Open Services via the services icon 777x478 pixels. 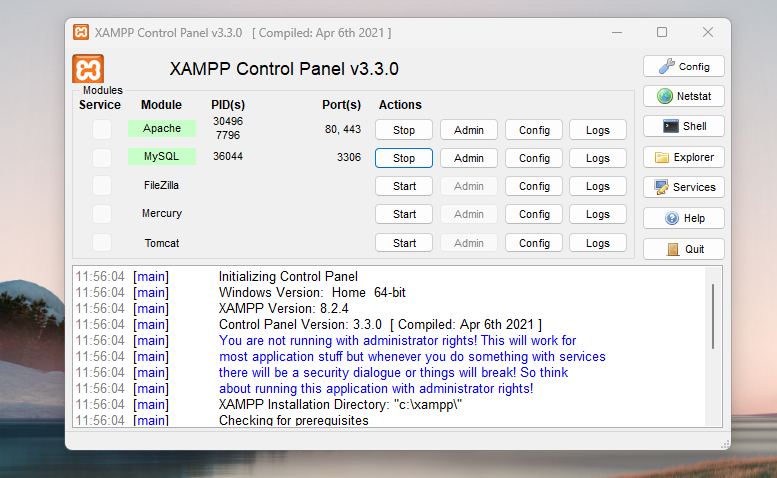[661, 187]
